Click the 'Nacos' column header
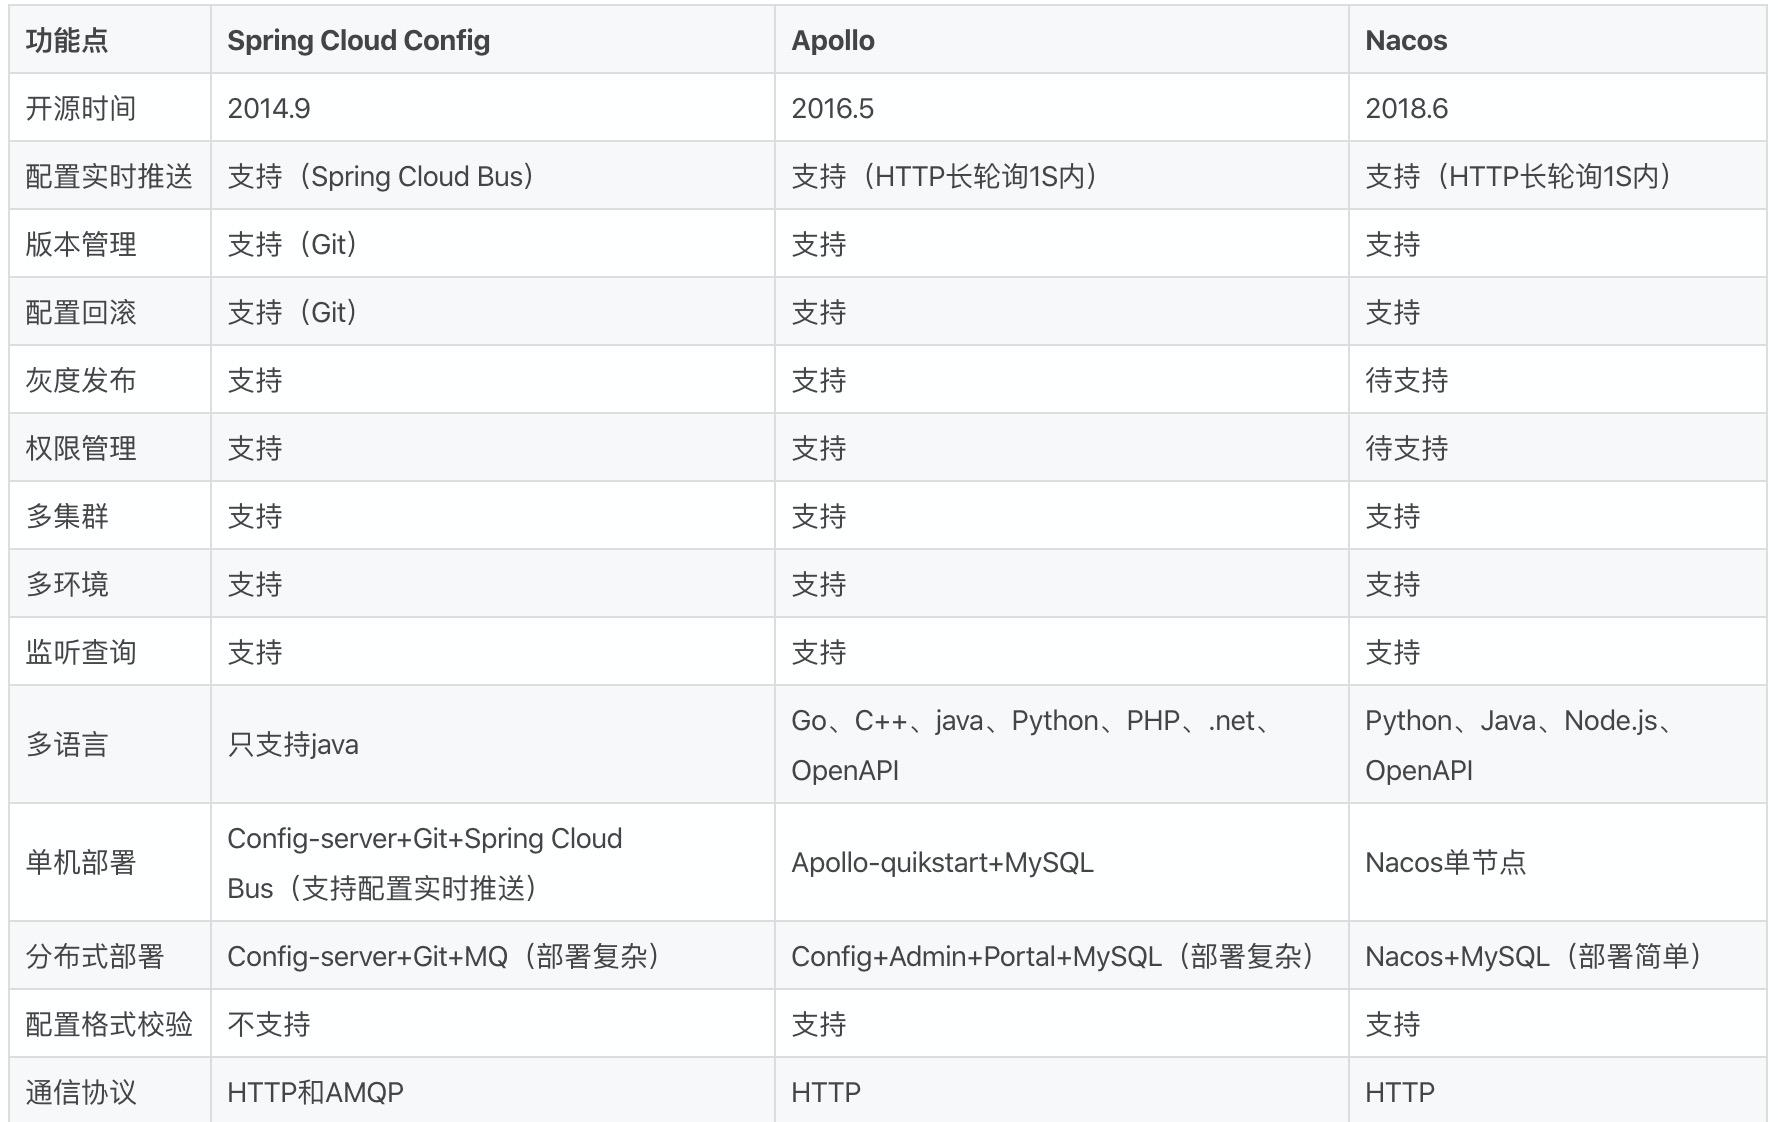 pyautogui.click(x=1558, y=40)
